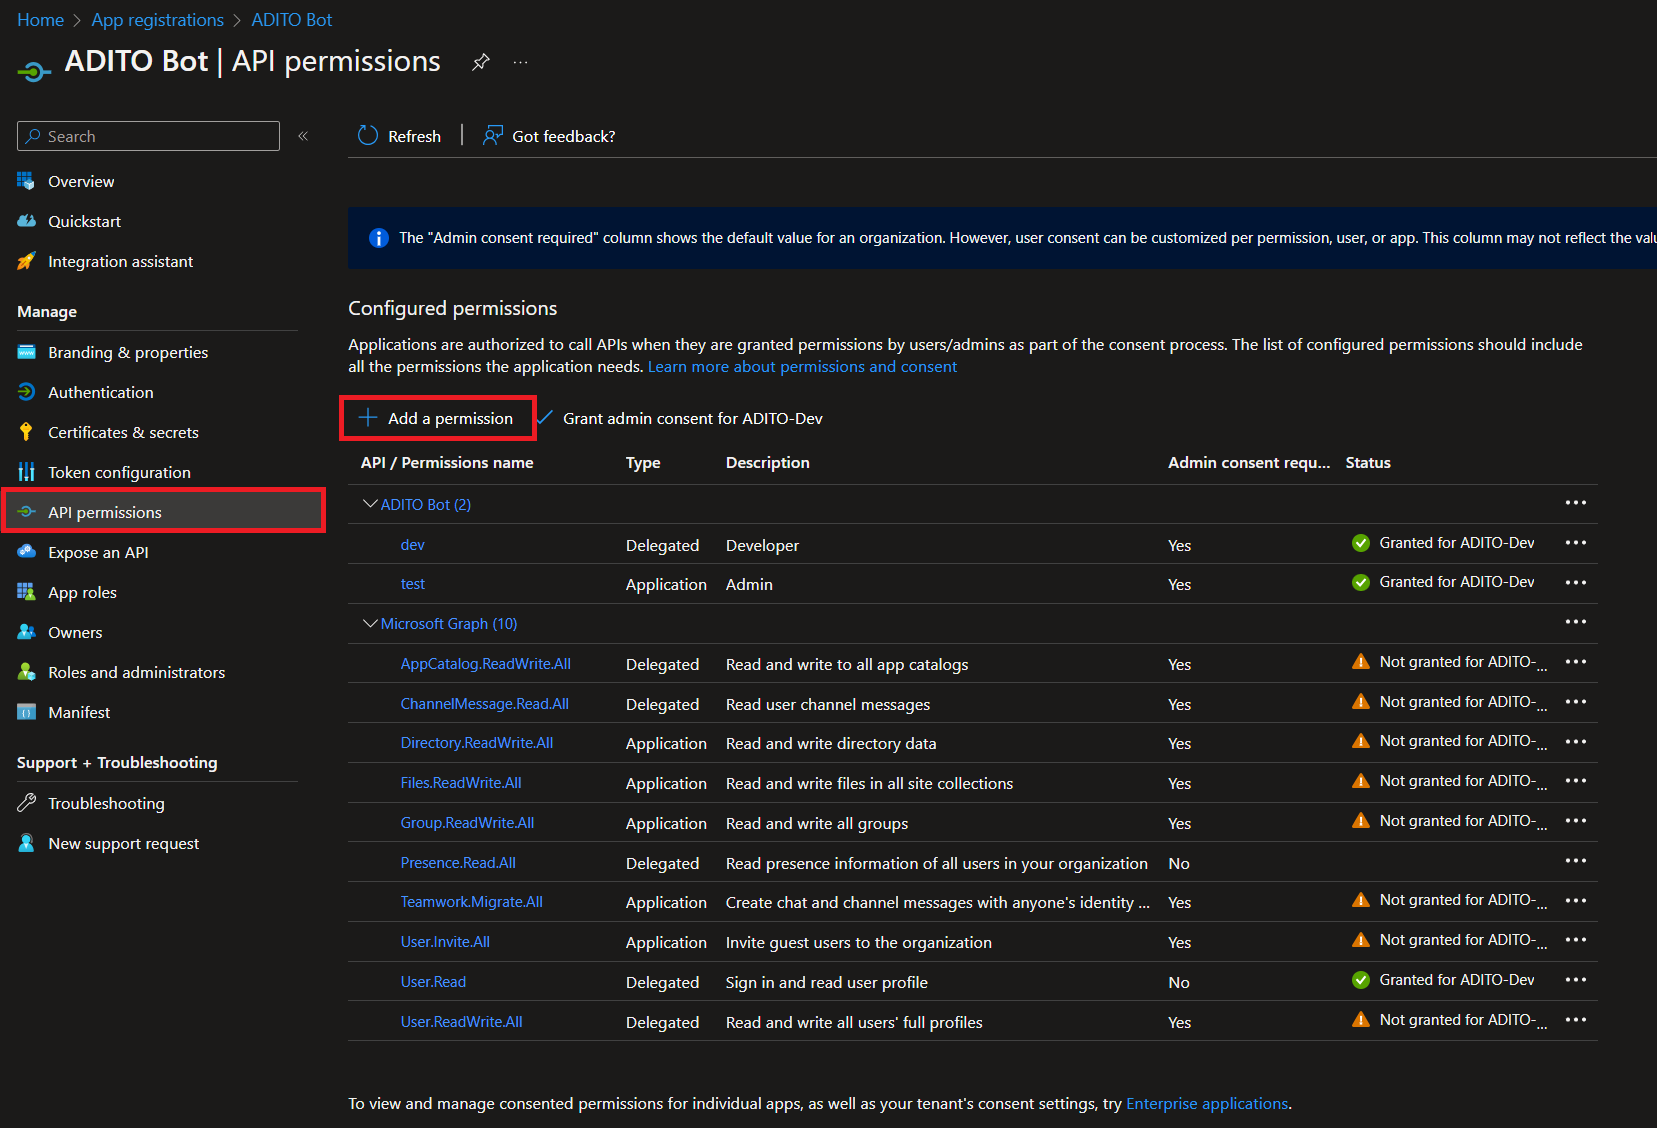Click green granted check on User.Read row

1361,980
